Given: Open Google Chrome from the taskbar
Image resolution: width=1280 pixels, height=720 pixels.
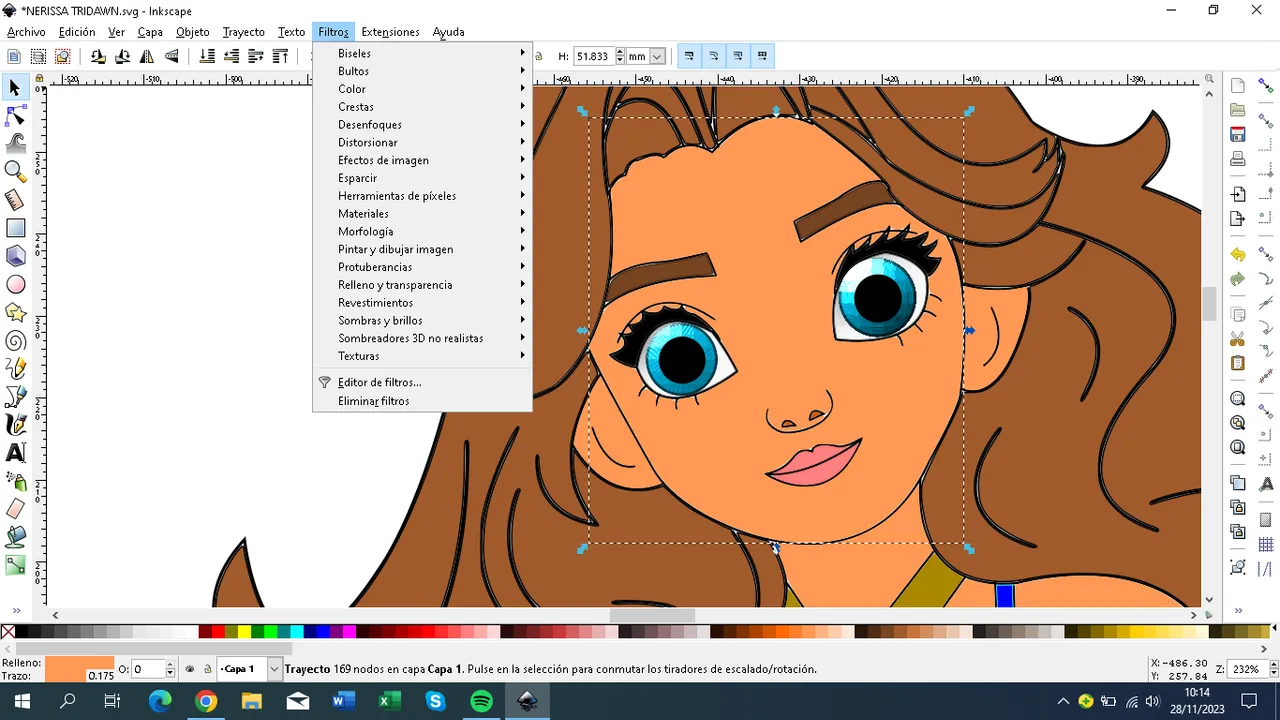Looking at the screenshot, I should click(x=205, y=701).
